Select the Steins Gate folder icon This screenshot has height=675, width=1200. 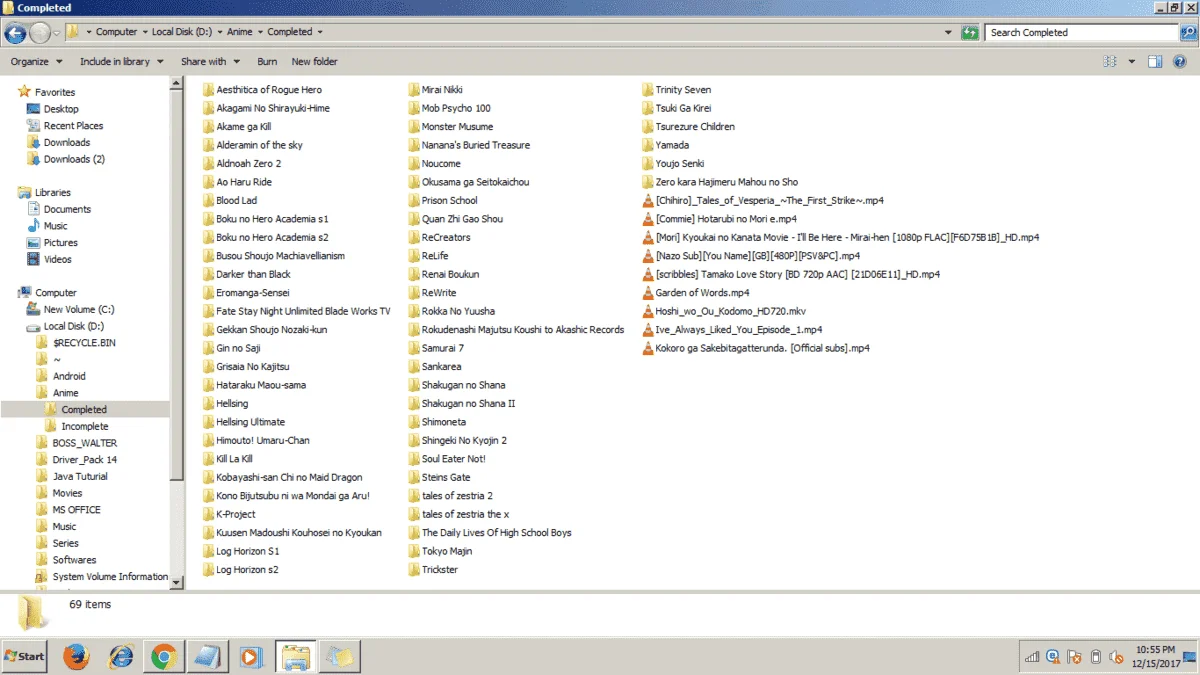[414, 477]
